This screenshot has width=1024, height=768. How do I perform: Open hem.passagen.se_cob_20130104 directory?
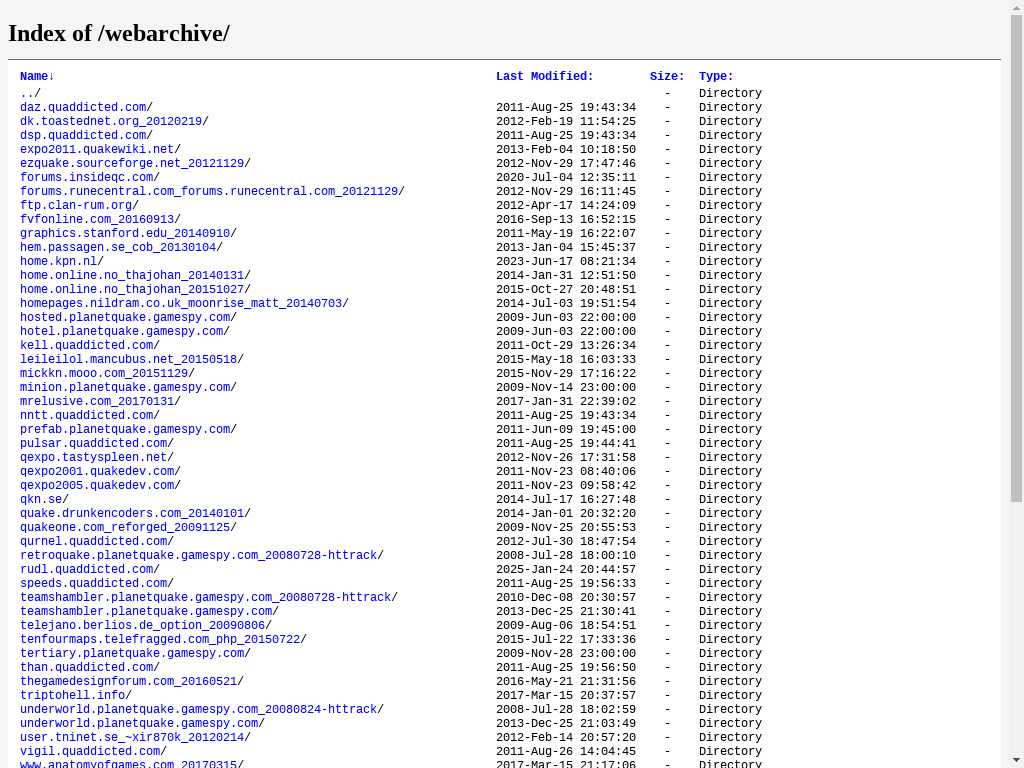tap(118, 248)
